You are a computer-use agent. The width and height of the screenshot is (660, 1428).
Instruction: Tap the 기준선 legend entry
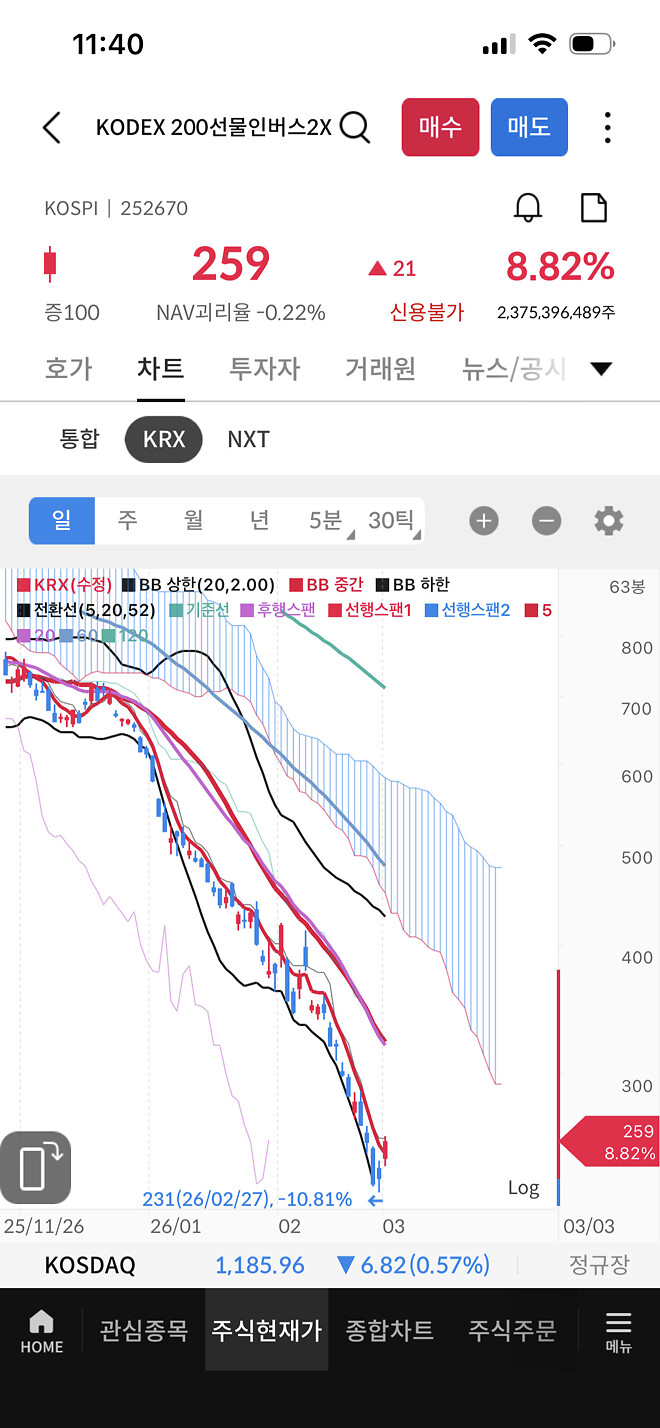[200, 609]
